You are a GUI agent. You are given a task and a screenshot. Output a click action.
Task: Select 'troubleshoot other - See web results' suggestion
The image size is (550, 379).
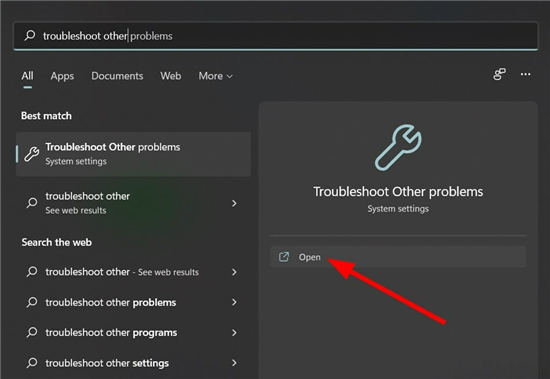(133, 272)
